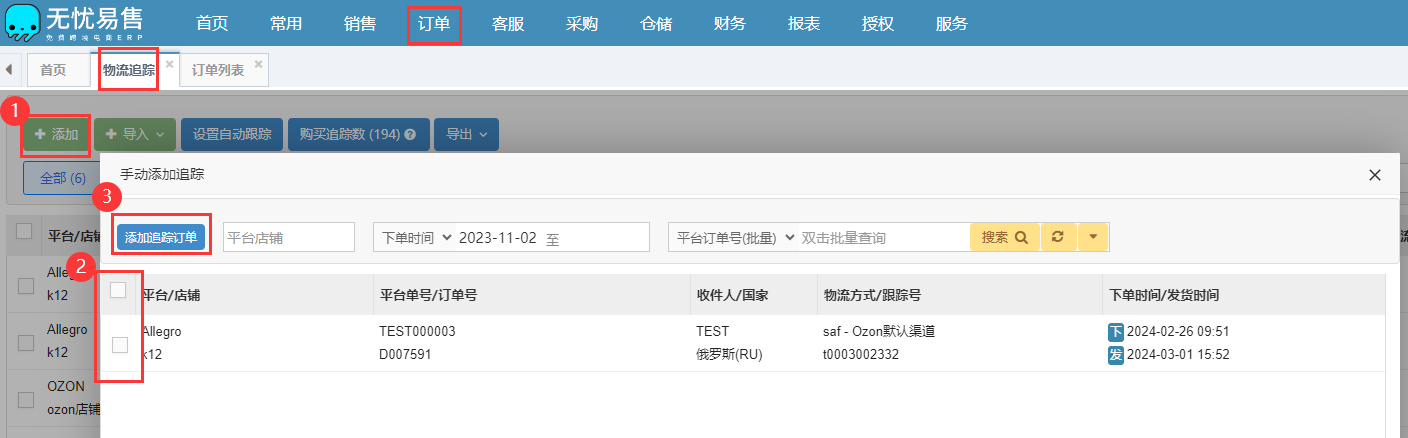This screenshot has width=1408, height=438.
Task: Tick the OZON row checkbox in the background list
Action: 26,398
